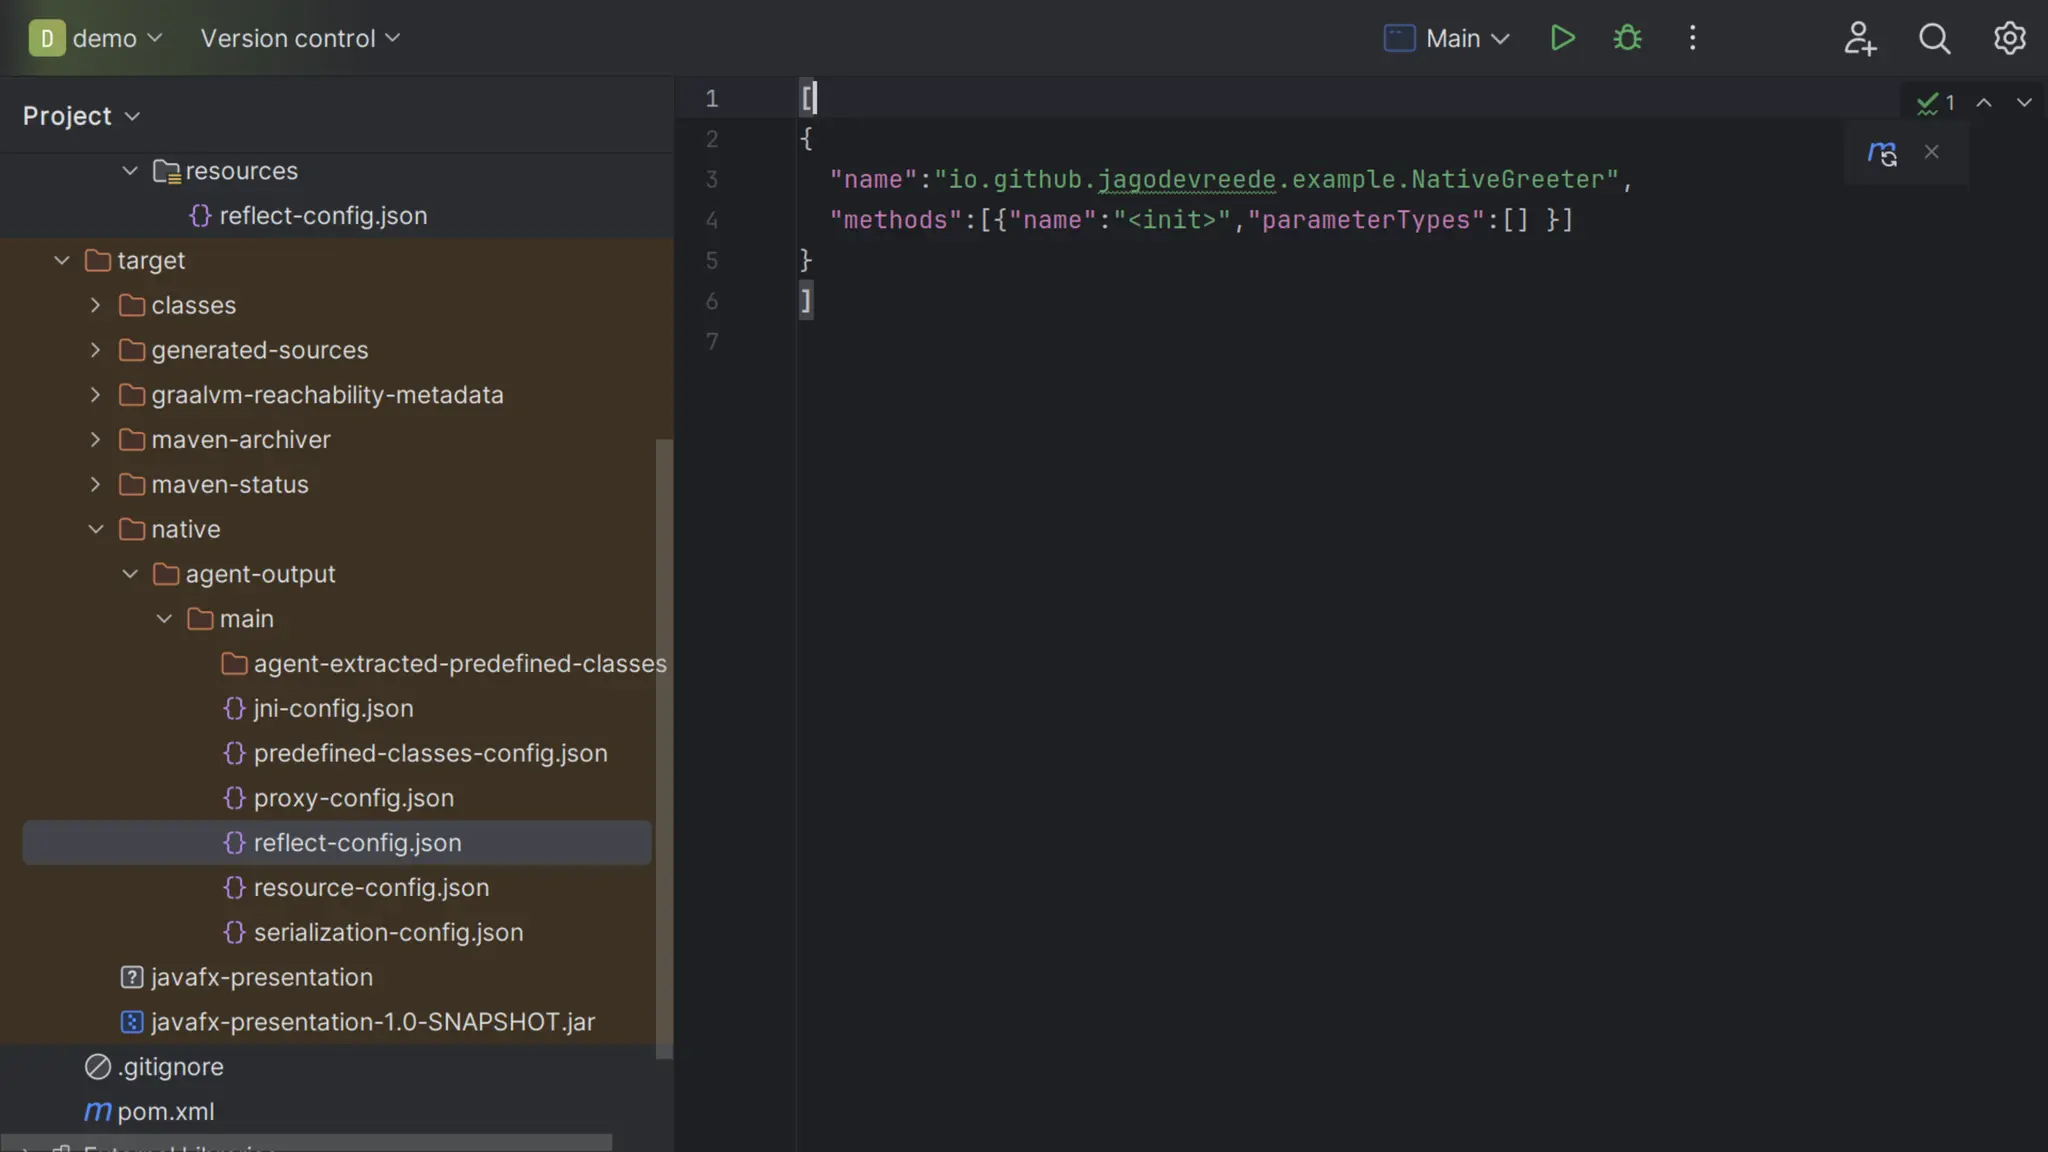Jump to next highlighted problem arrow
The width and height of the screenshot is (2048, 1152).
[2023, 103]
